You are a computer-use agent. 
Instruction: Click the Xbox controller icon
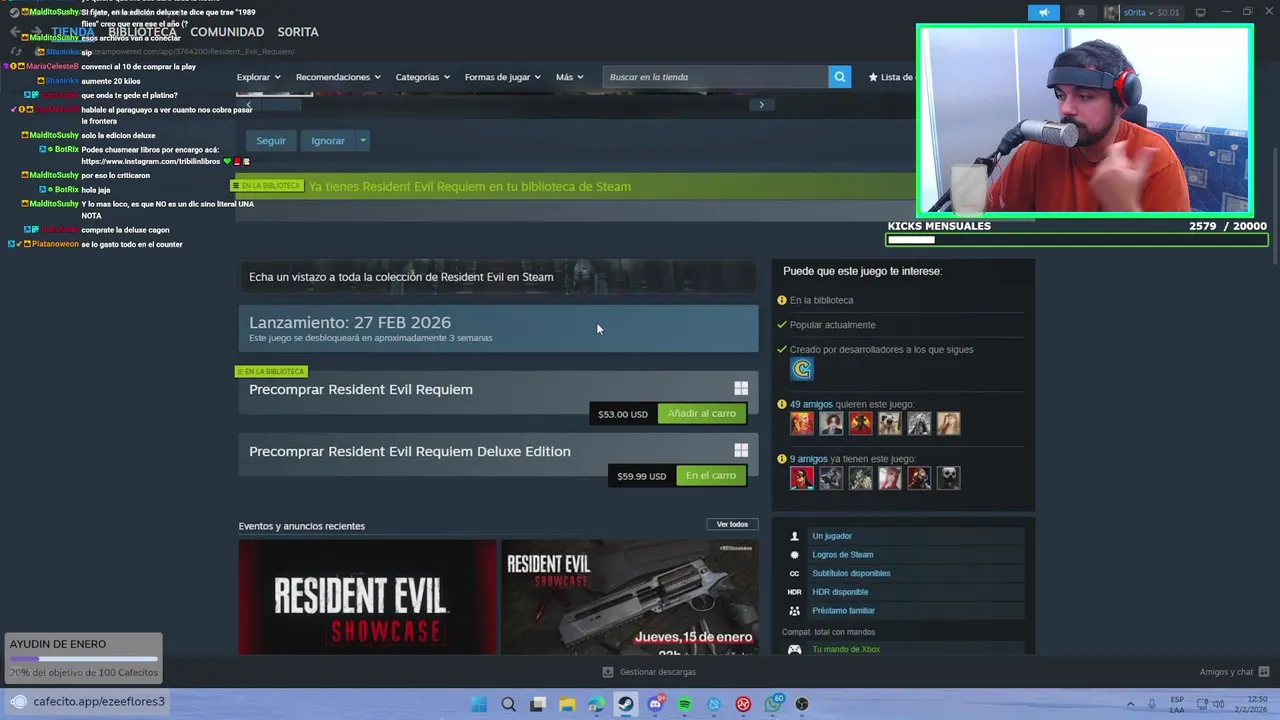click(795, 649)
